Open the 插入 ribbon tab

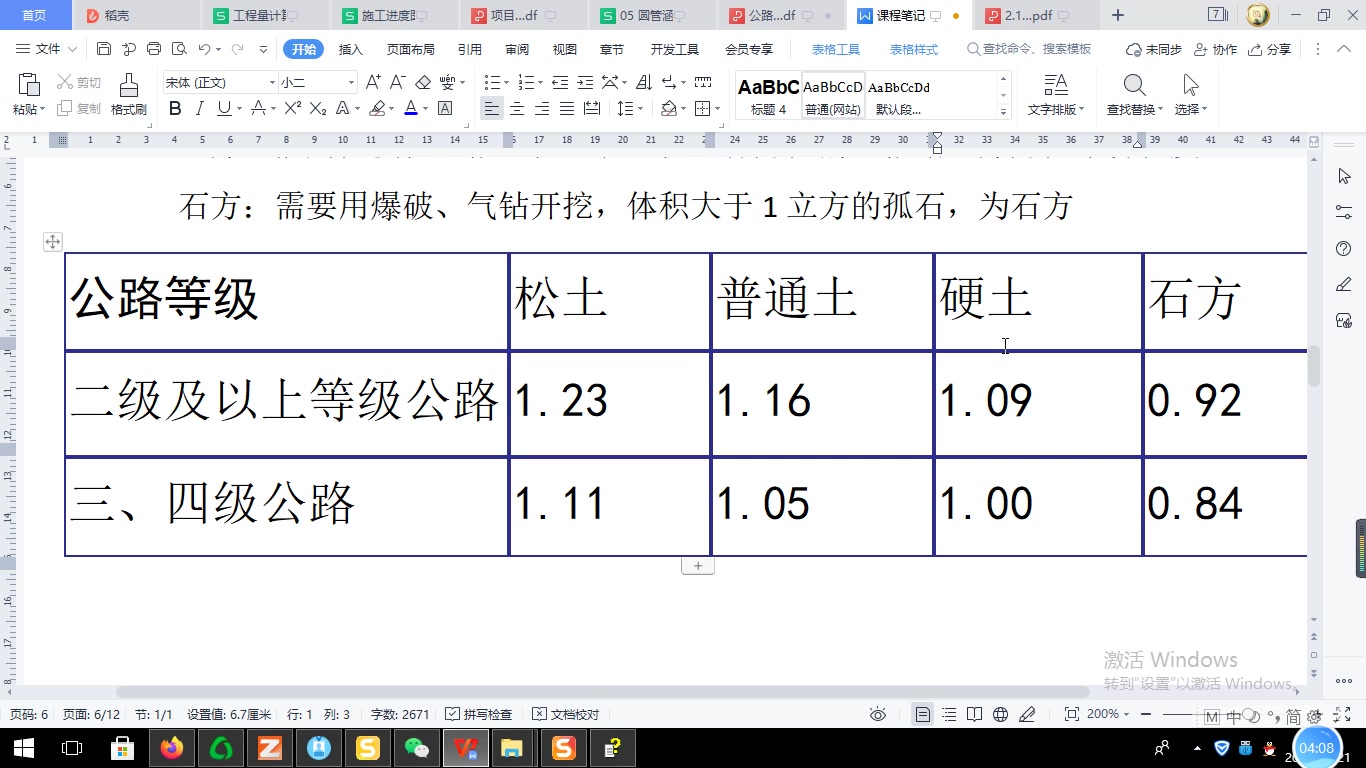351,49
